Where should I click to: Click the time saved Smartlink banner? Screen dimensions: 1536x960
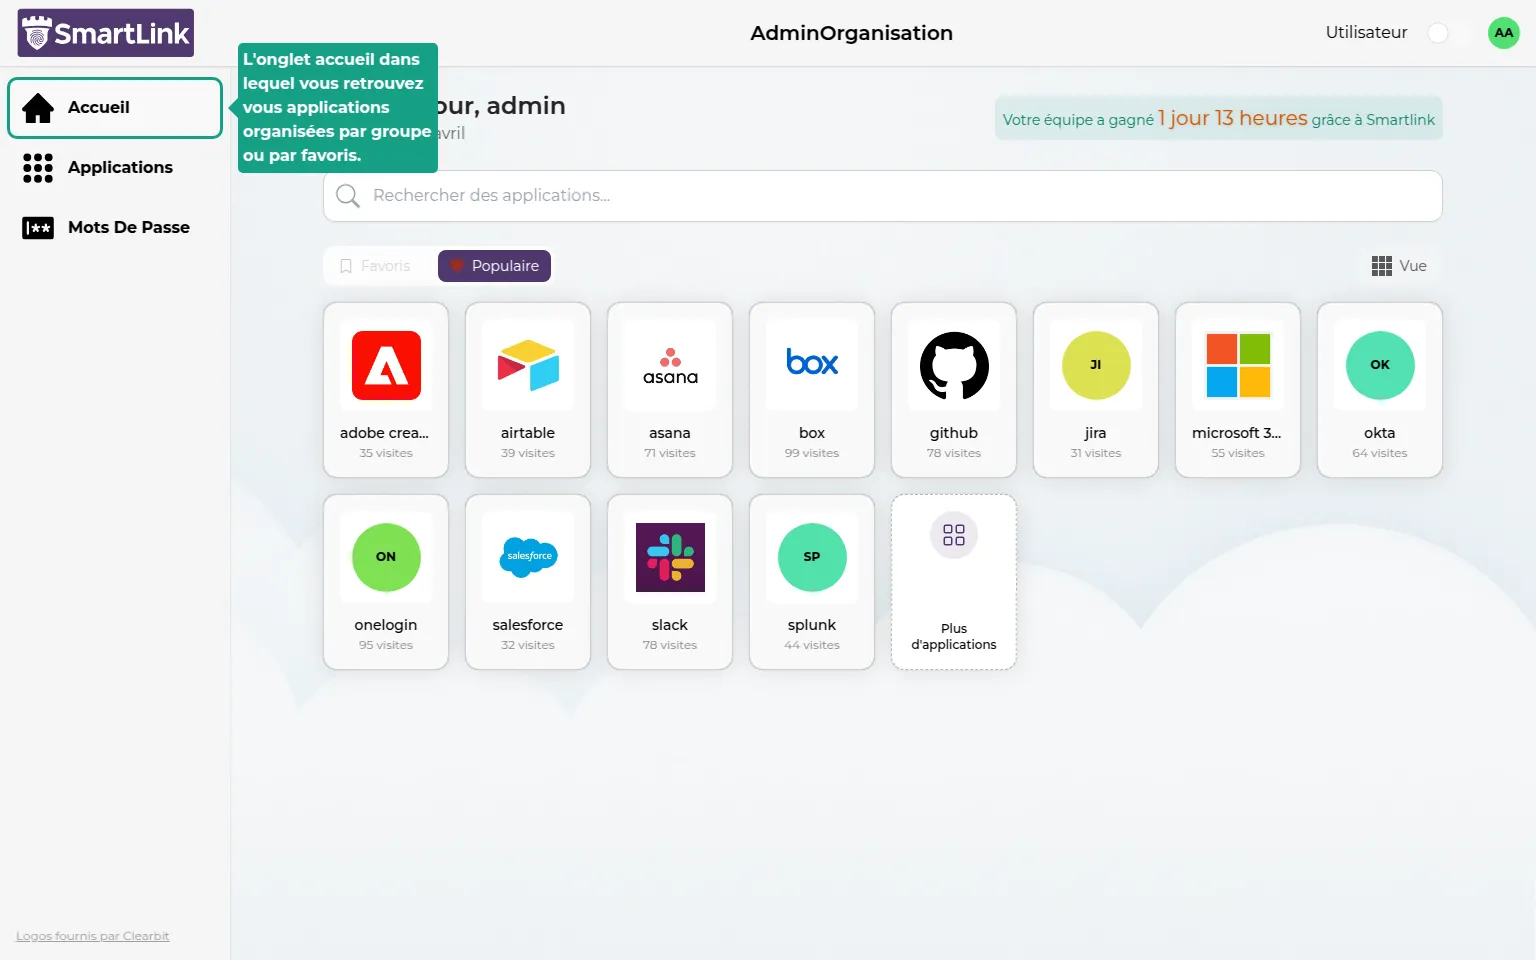pyautogui.click(x=1218, y=118)
